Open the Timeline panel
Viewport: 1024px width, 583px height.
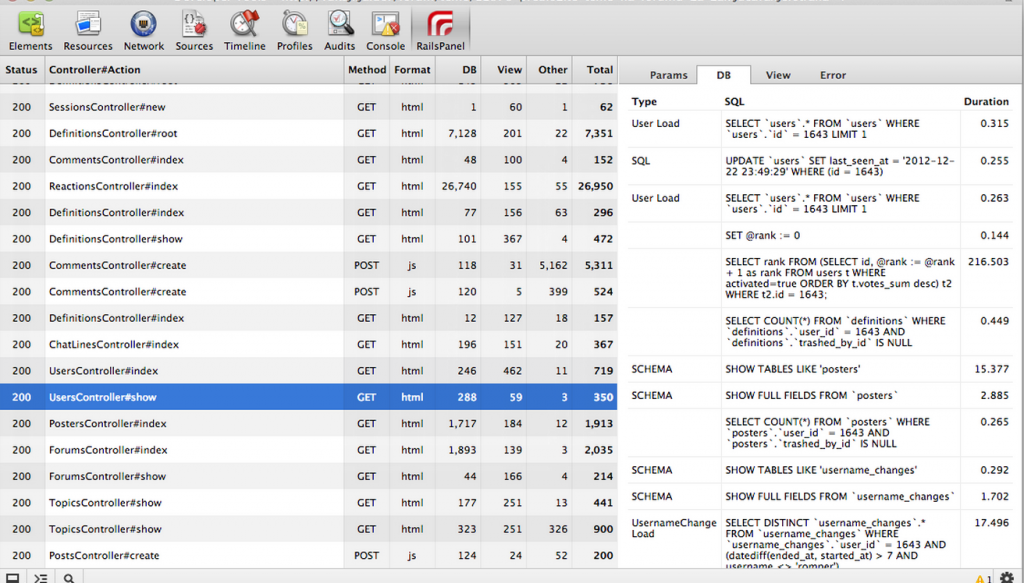(244, 30)
